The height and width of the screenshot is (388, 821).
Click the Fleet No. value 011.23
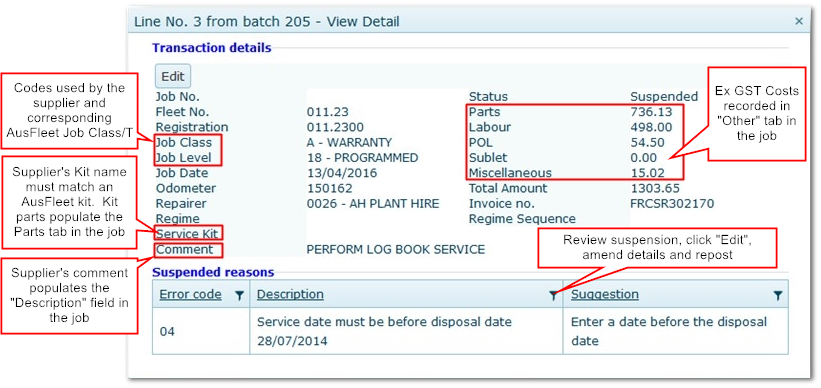[x=327, y=112]
